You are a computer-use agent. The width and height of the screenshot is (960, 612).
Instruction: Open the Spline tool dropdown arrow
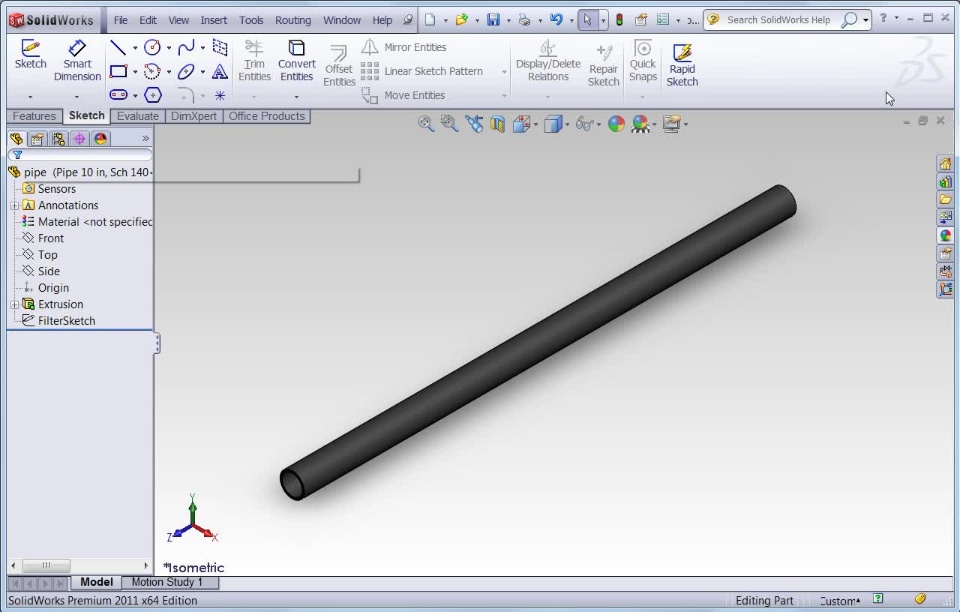pos(203,48)
